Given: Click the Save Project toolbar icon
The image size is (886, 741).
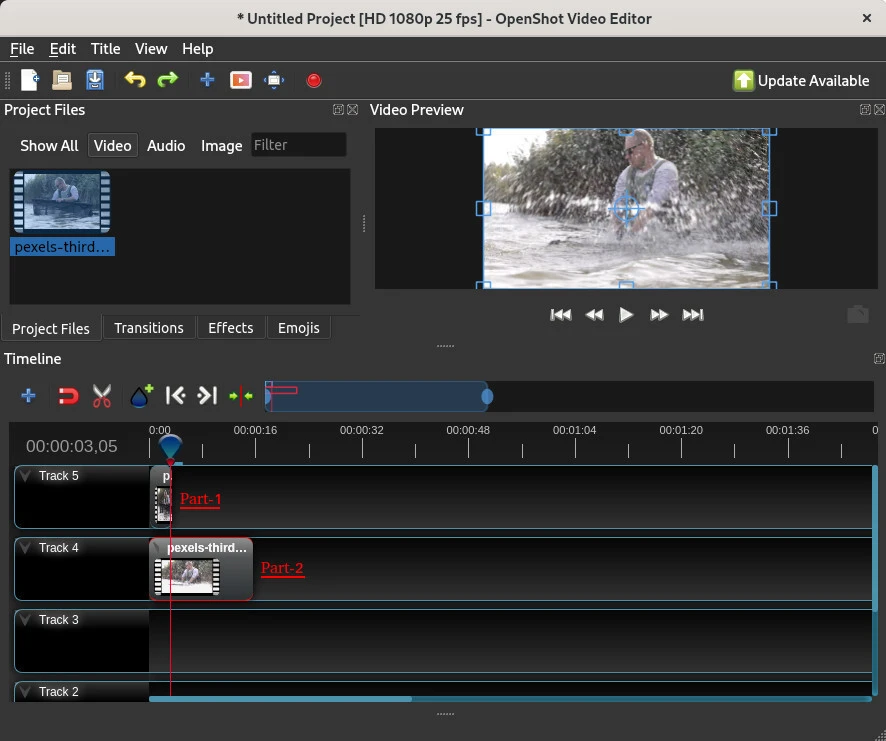Looking at the screenshot, I should (95, 80).
